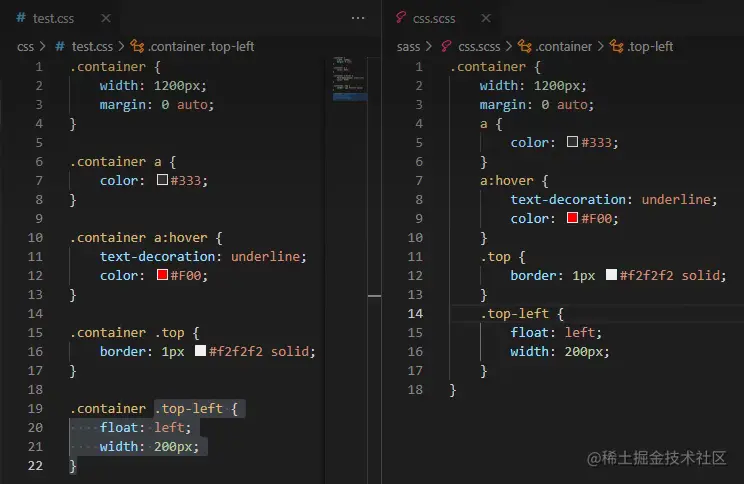744x484 pixels.
Task: Click 'float: left;' in css.scss
Action: (x=556, y=333)
